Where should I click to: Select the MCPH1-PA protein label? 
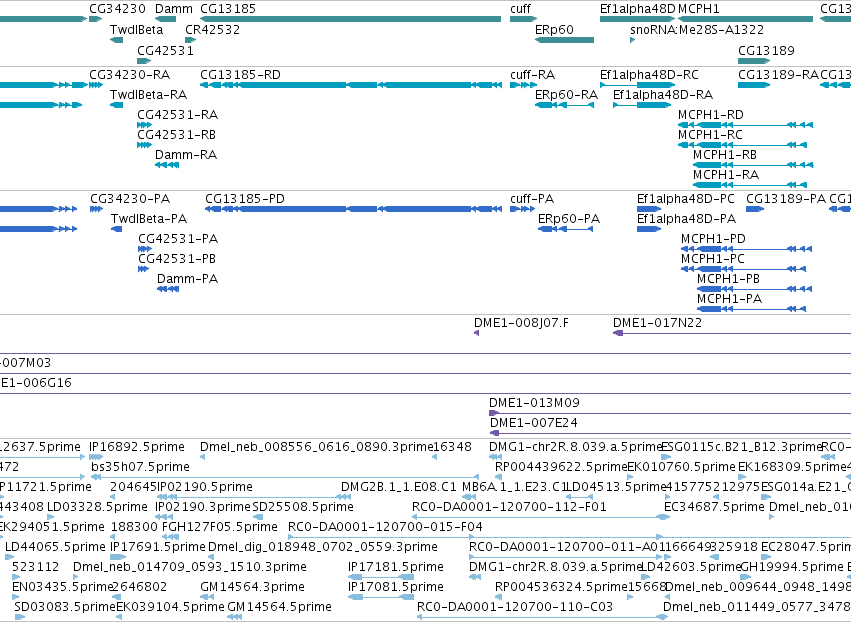click(729, 299)
